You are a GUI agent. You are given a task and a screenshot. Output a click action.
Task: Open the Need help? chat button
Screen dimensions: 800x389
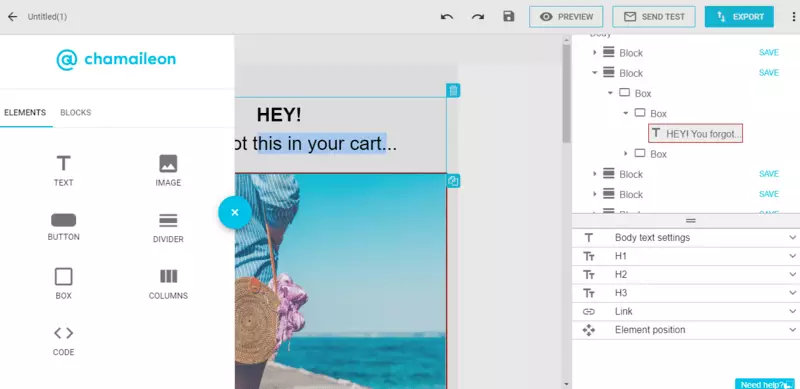coord(764,384)
